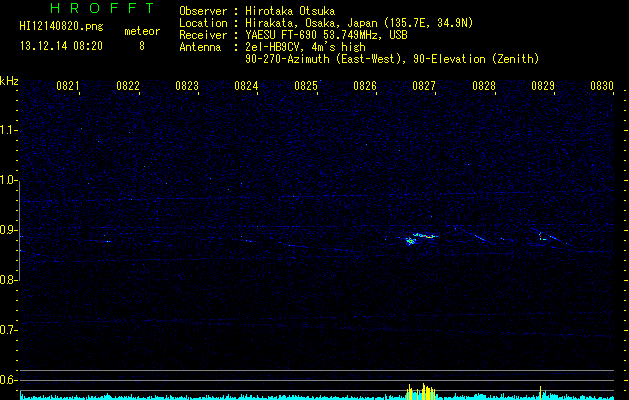Image resolution: width=629 pixels, height=400 pixels.
Task: Click the yellow peak below the 0829 echo
Action: (540, 392)
